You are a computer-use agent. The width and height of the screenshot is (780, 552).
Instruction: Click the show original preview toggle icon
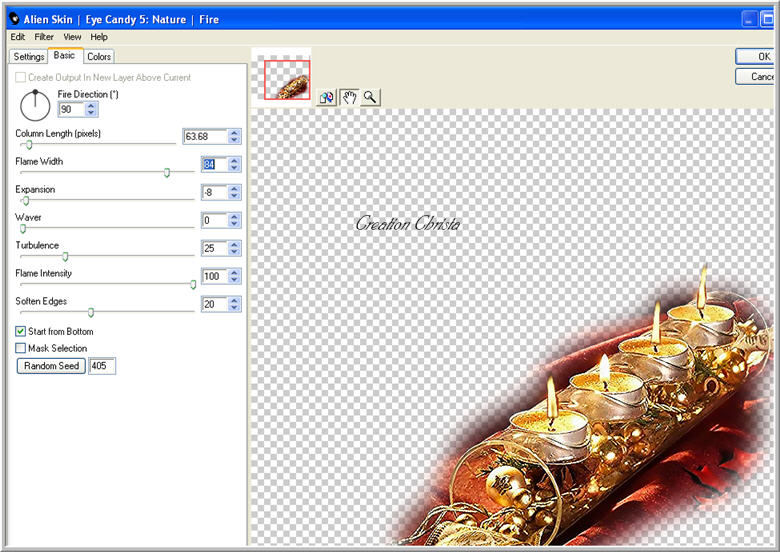(x=326, y=97)
